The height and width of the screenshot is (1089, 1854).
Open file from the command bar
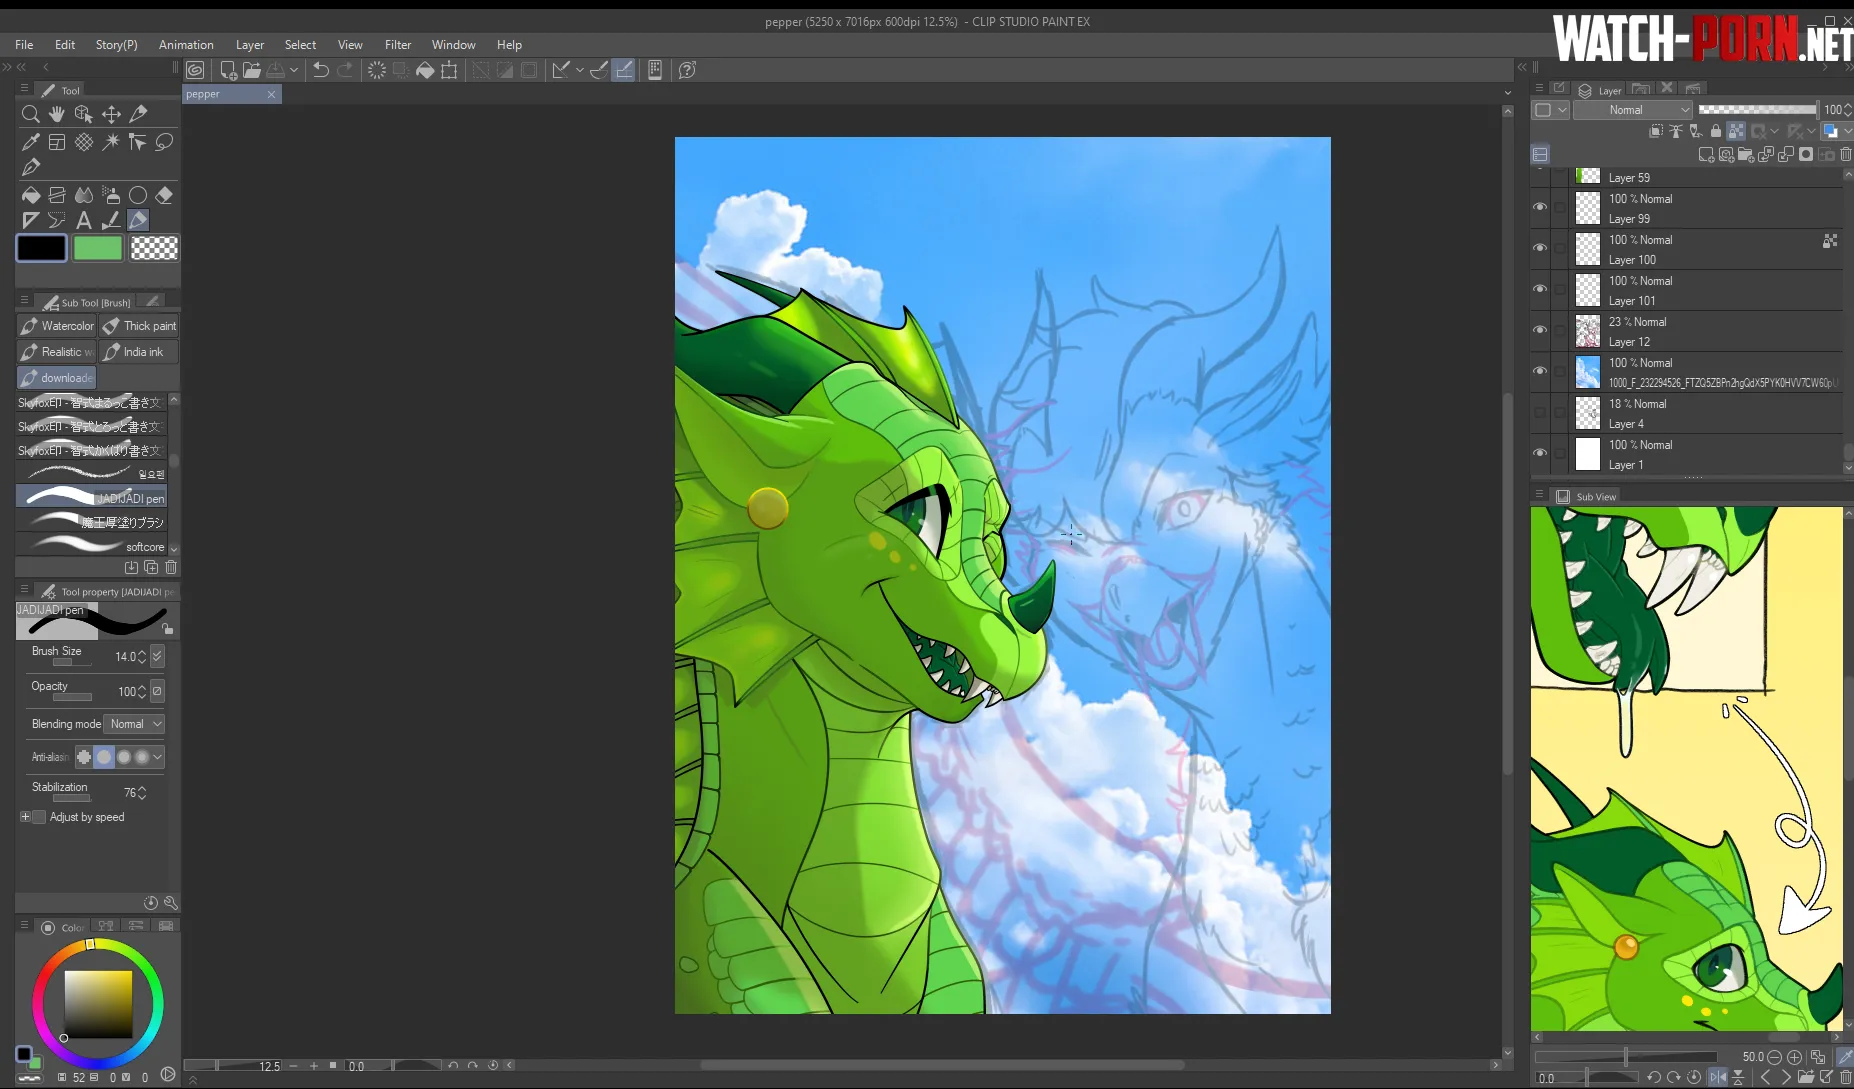click(x=252, y=70)
